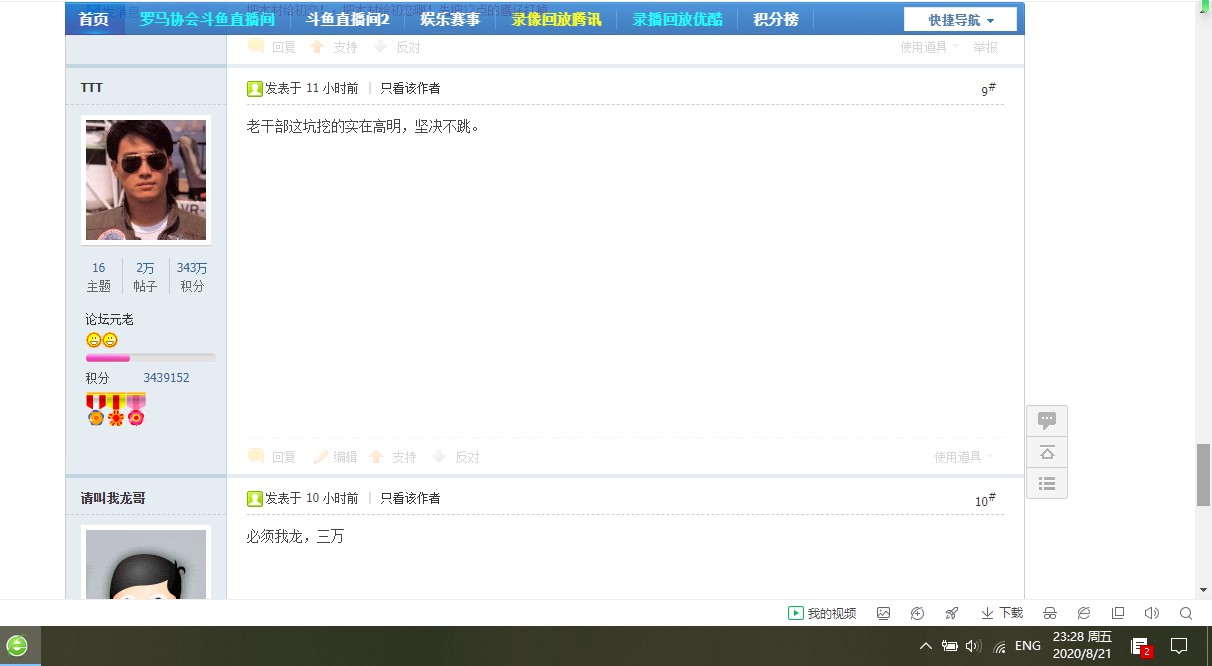Viewport: 1212px width, 666px height.
Task: Click the return-to-top floating icon
Action: pyautogui.click(x=1047, y=453)
